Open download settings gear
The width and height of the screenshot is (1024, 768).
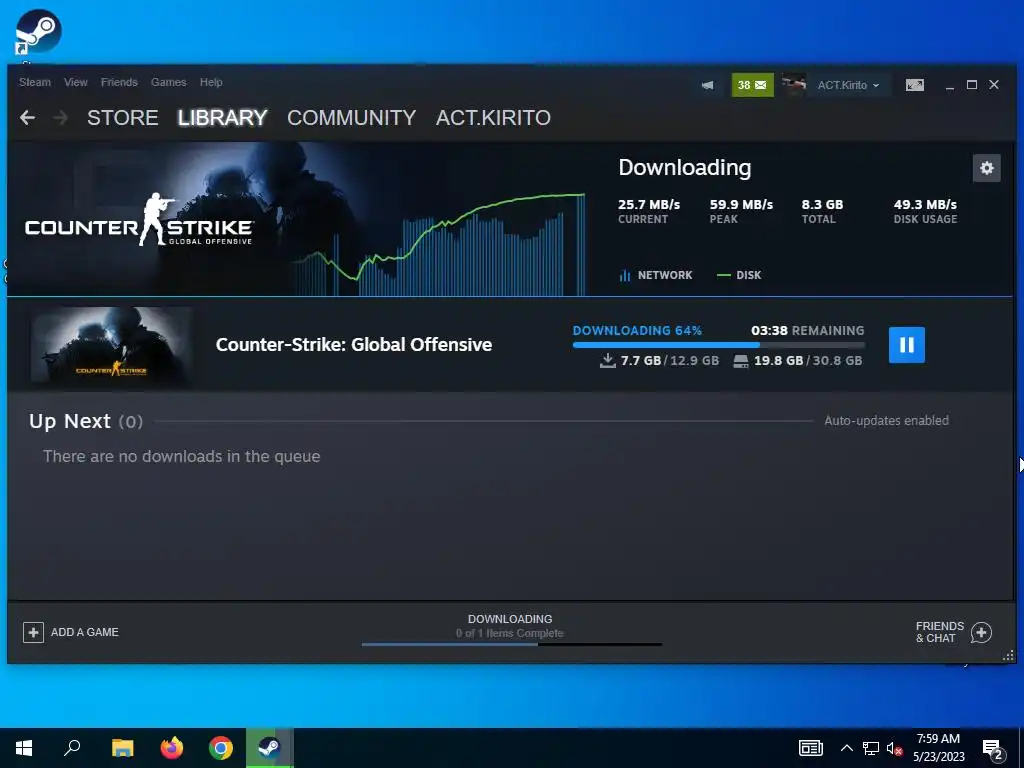986,168
